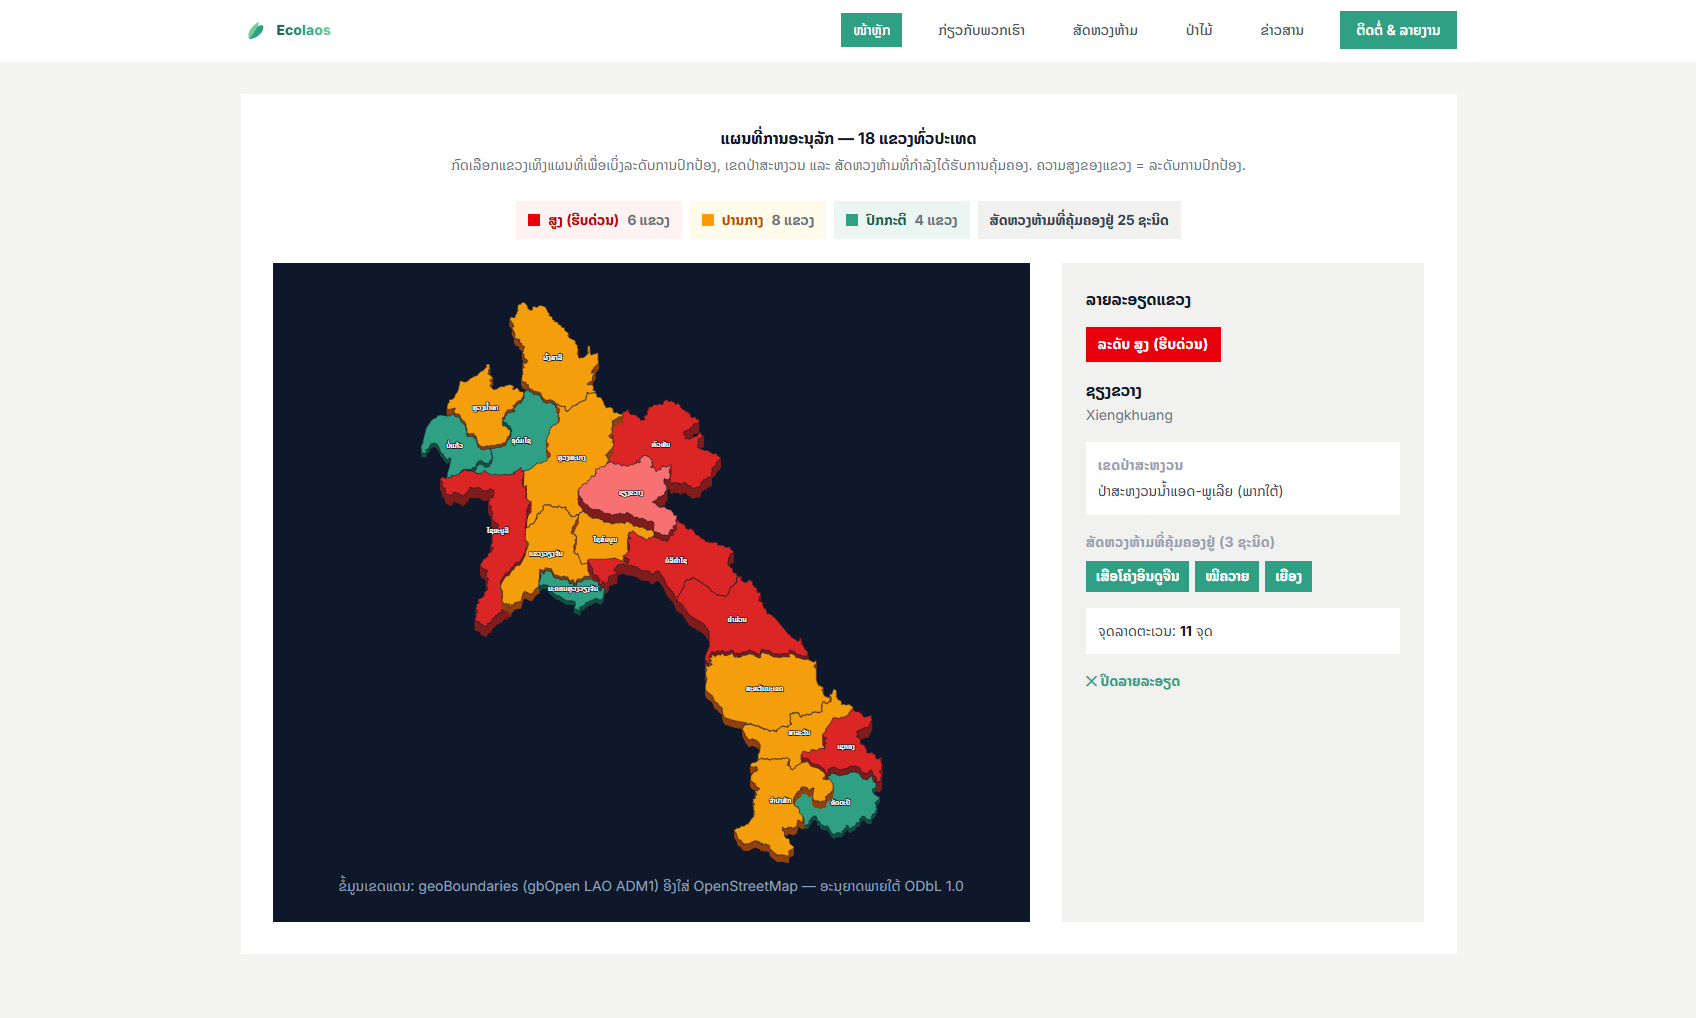1696x1018 pixels.
Task: Click the X icon beside ປິດລາຍລະອຽດ
Action: click(1091, 681)
